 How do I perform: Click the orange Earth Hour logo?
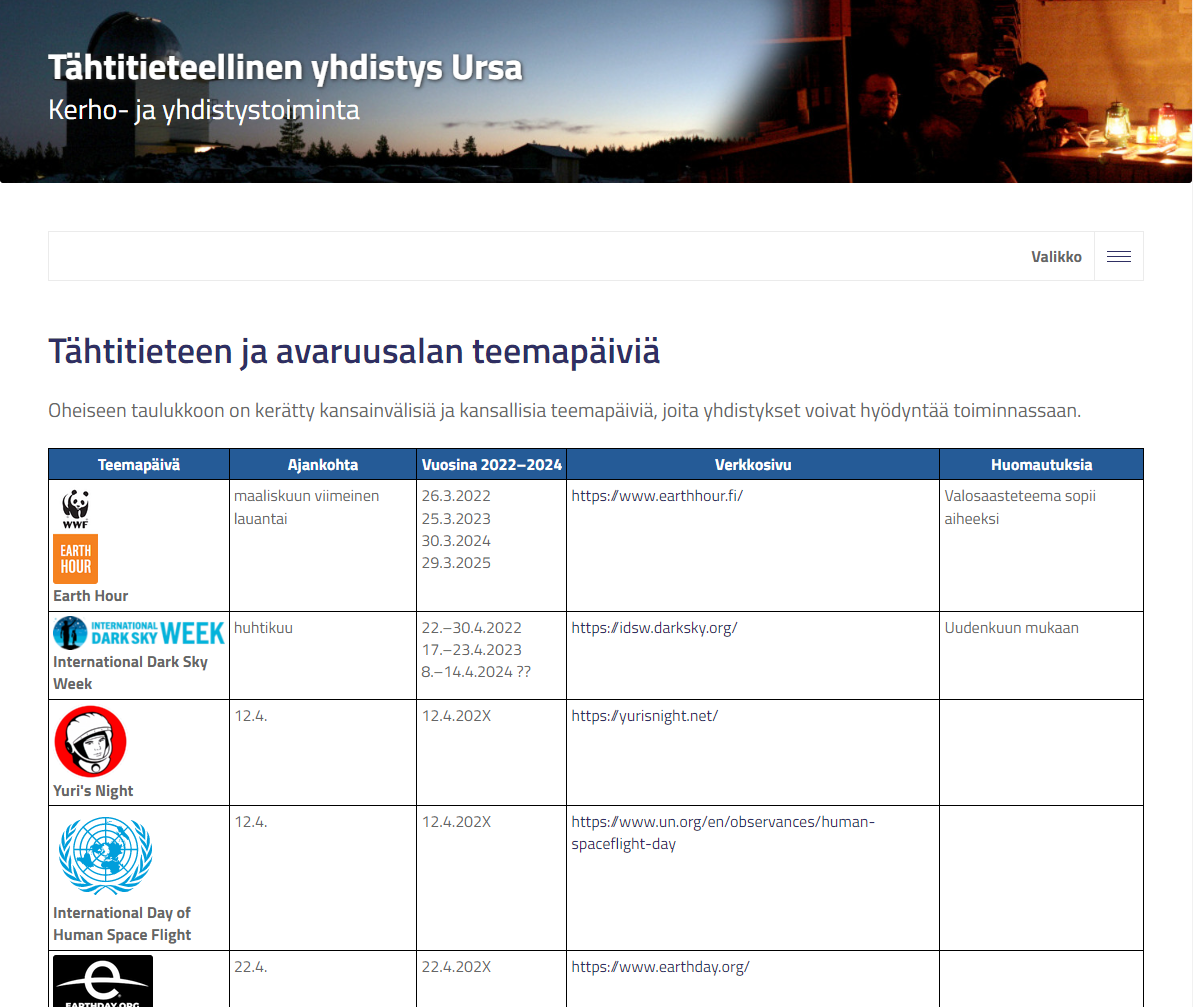(x=75, y=558)
